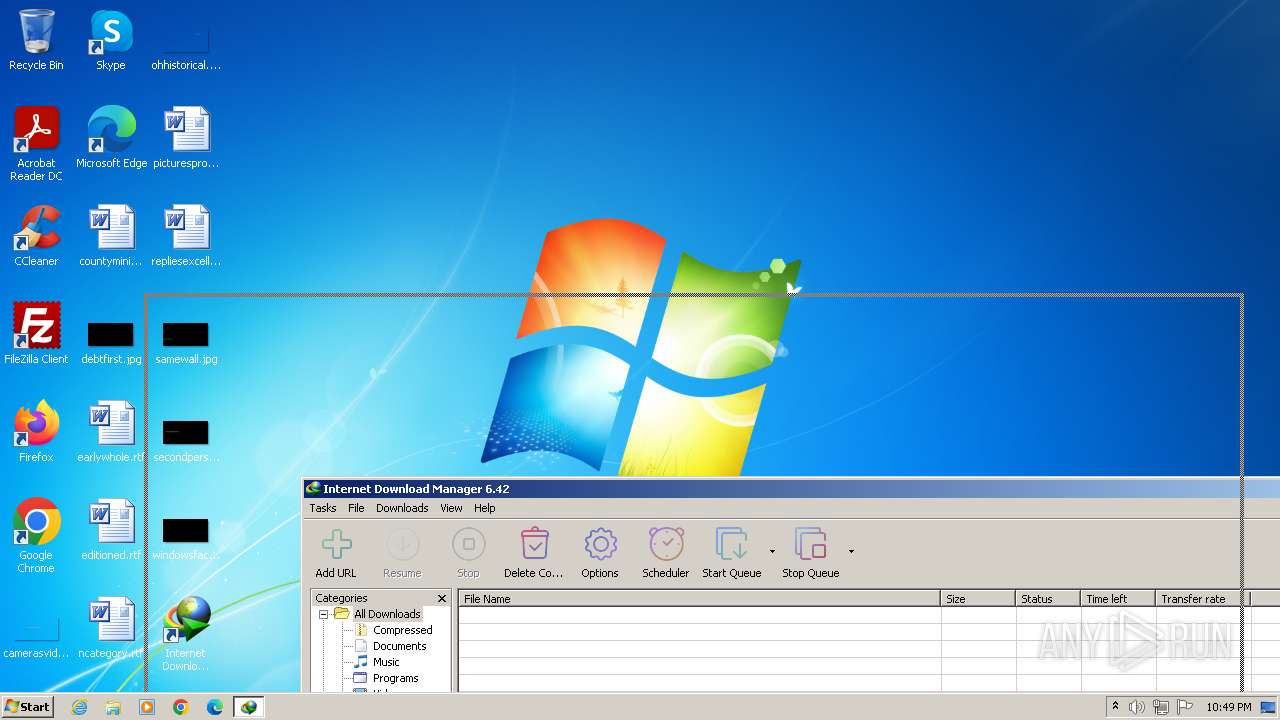Select debtfirst.jpg image file
The width and height of the screenshot is (1280, 720).
point(111,342)
